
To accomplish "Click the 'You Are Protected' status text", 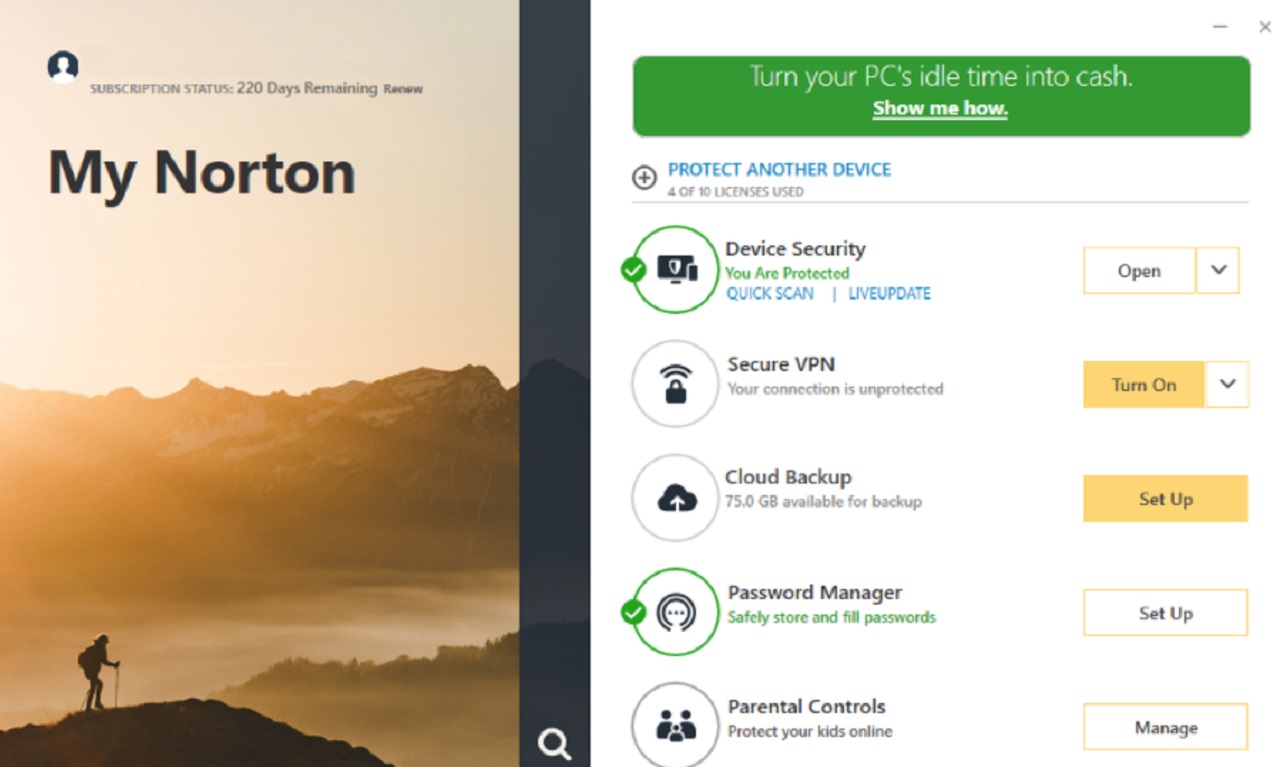I will [x=787, y=273].
